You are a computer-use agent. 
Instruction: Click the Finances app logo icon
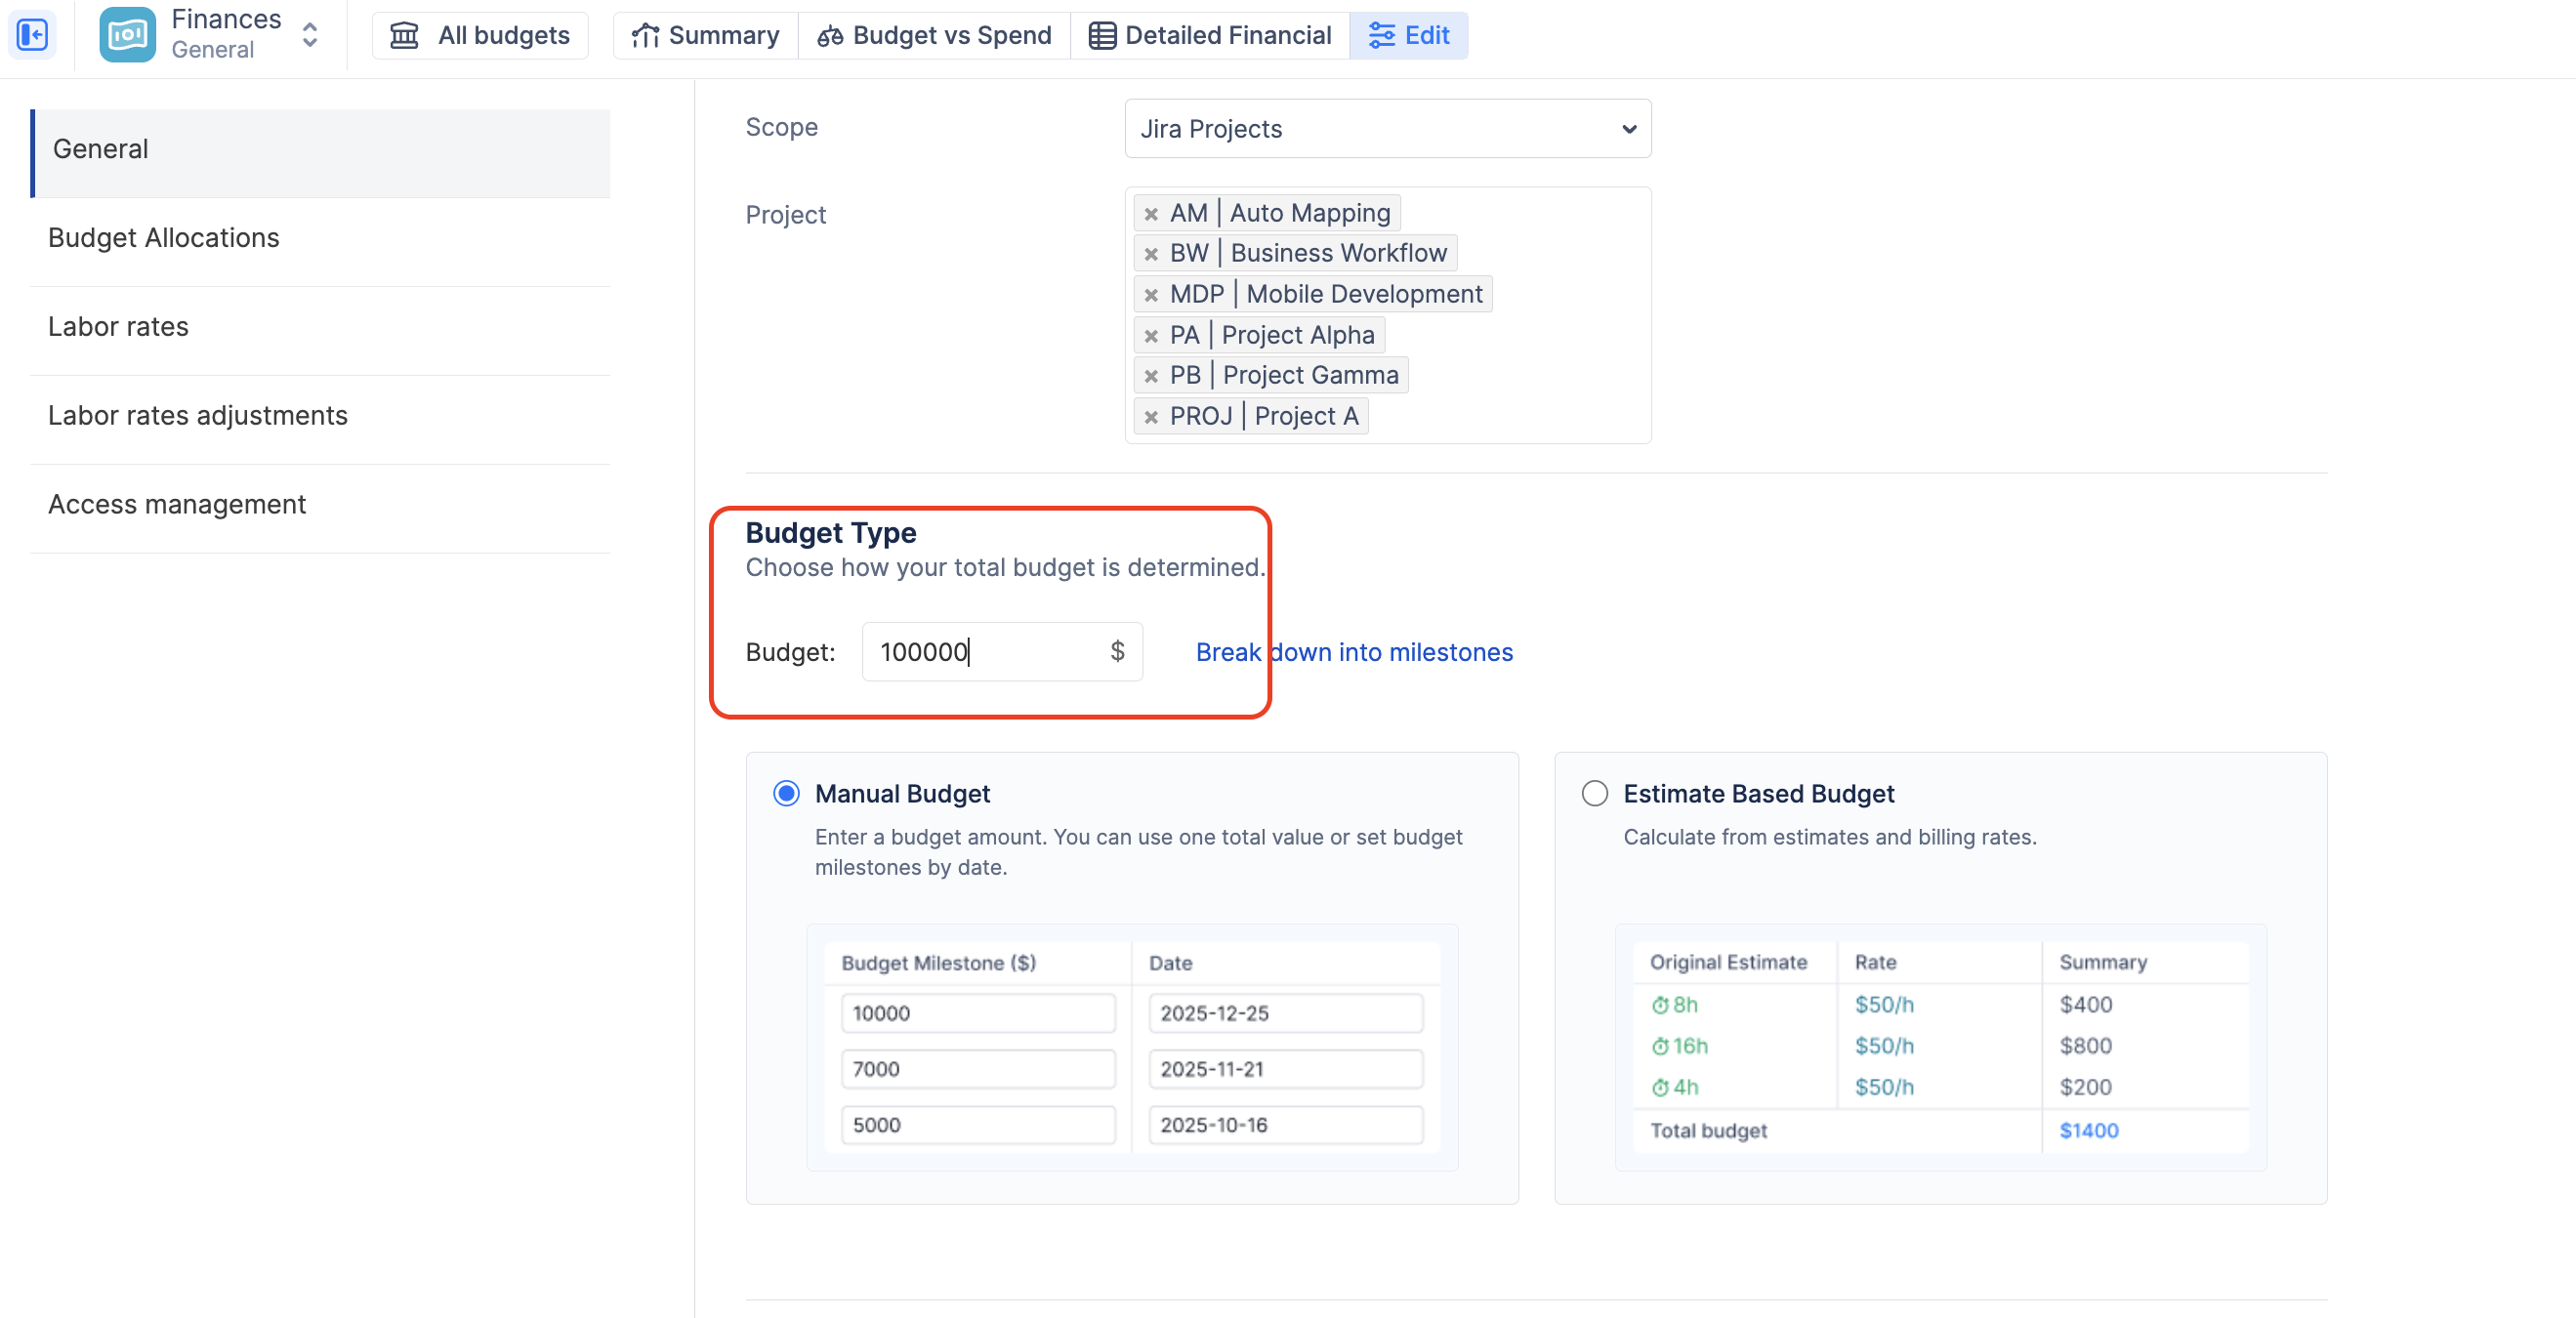127,35
